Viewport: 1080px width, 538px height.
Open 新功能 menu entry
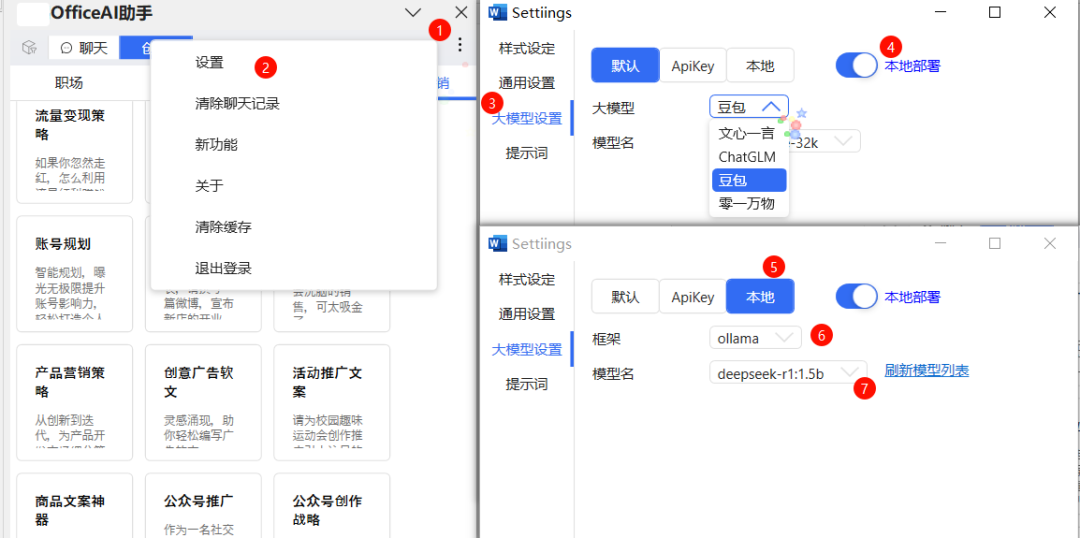coord(216,145)
